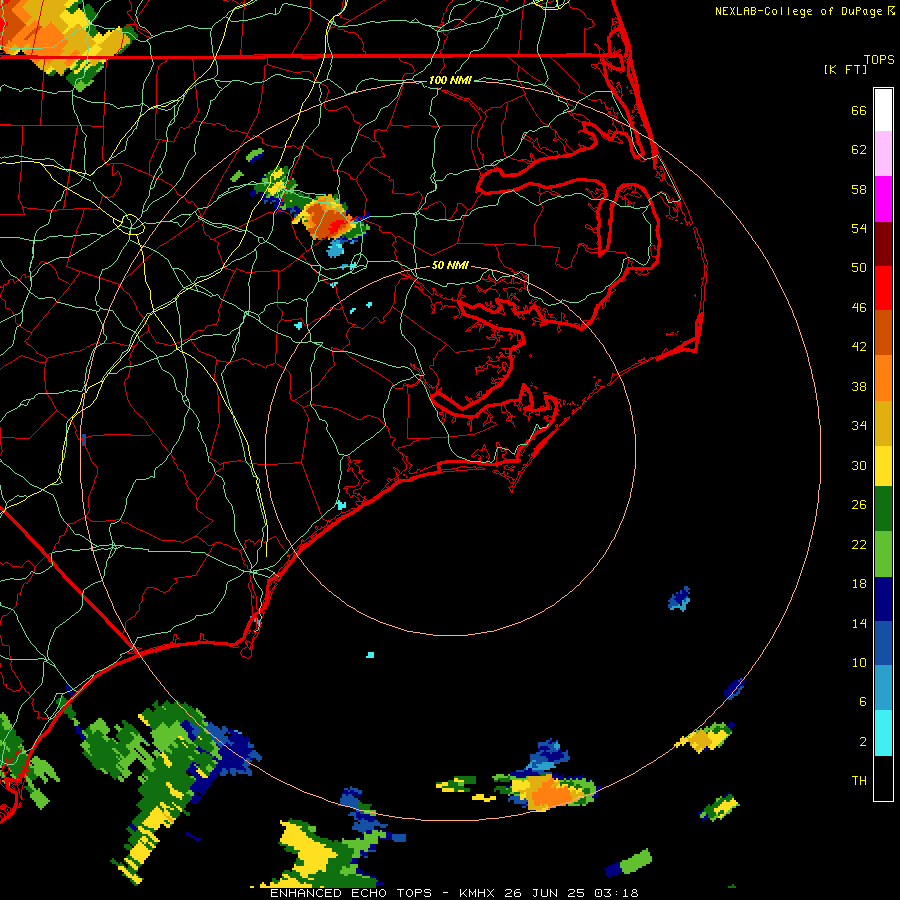Click the 62 legend value

(859, 150)
